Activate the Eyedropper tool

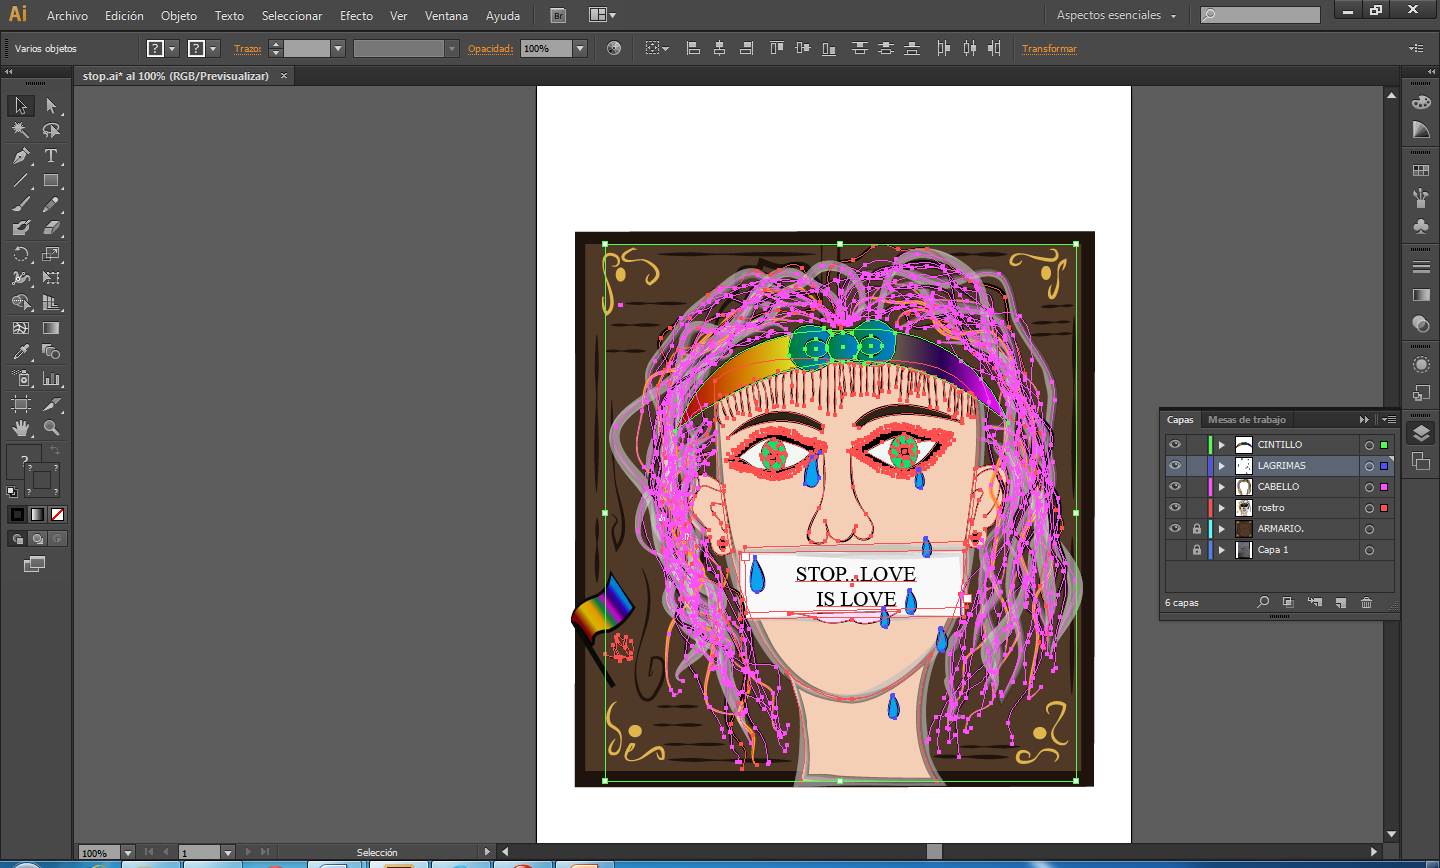tap(21, 352)
